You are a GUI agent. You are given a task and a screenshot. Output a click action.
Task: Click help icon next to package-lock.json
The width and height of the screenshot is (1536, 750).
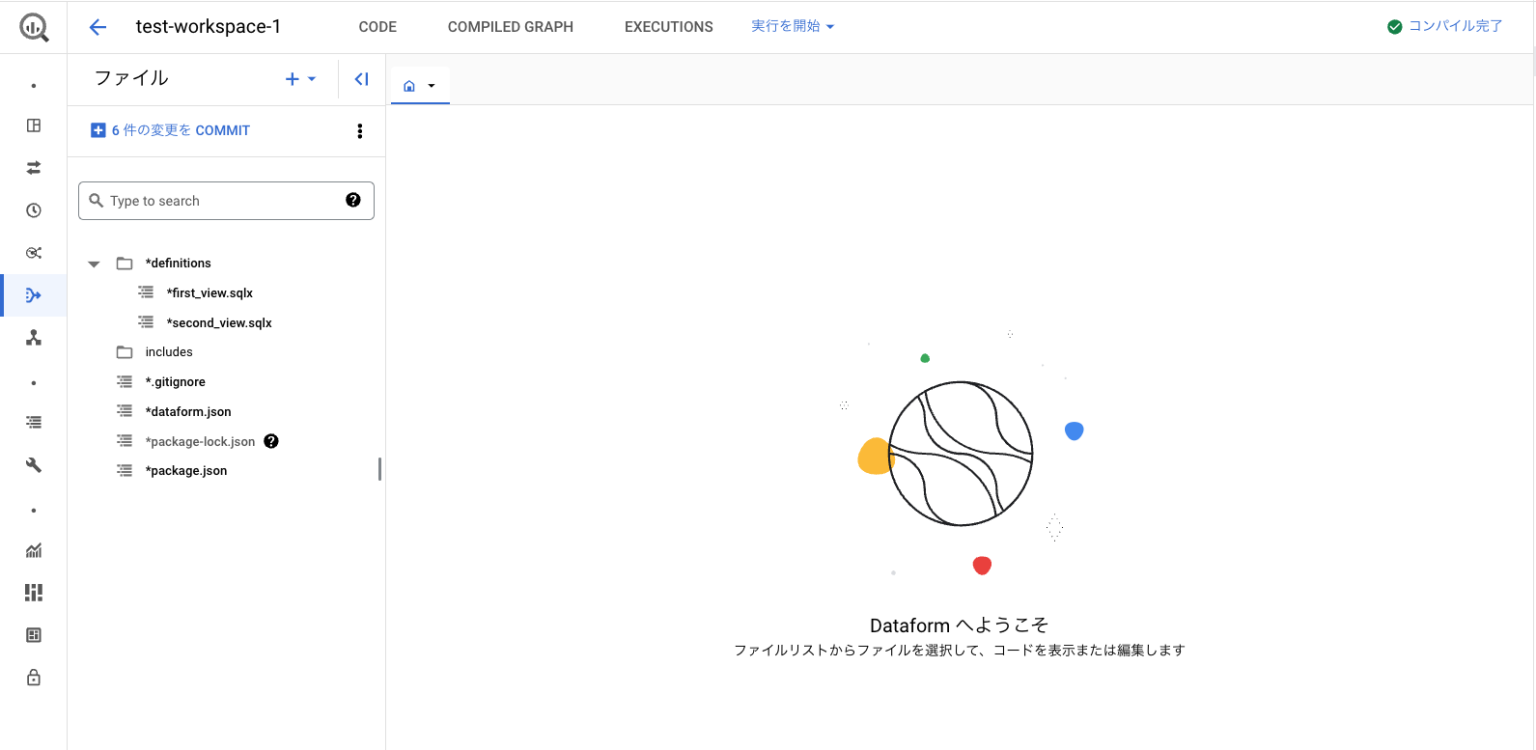click(x=271, y=441)
